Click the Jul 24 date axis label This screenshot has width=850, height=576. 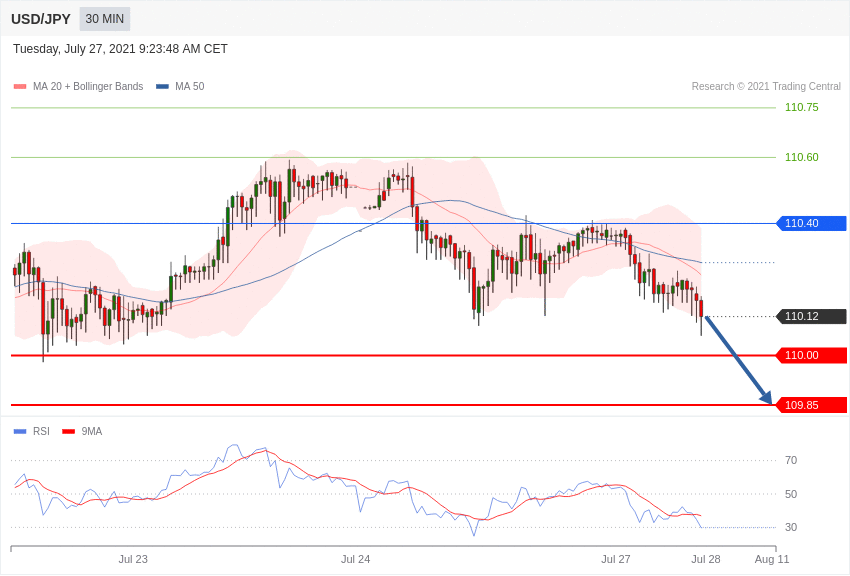tap(356, 559)
